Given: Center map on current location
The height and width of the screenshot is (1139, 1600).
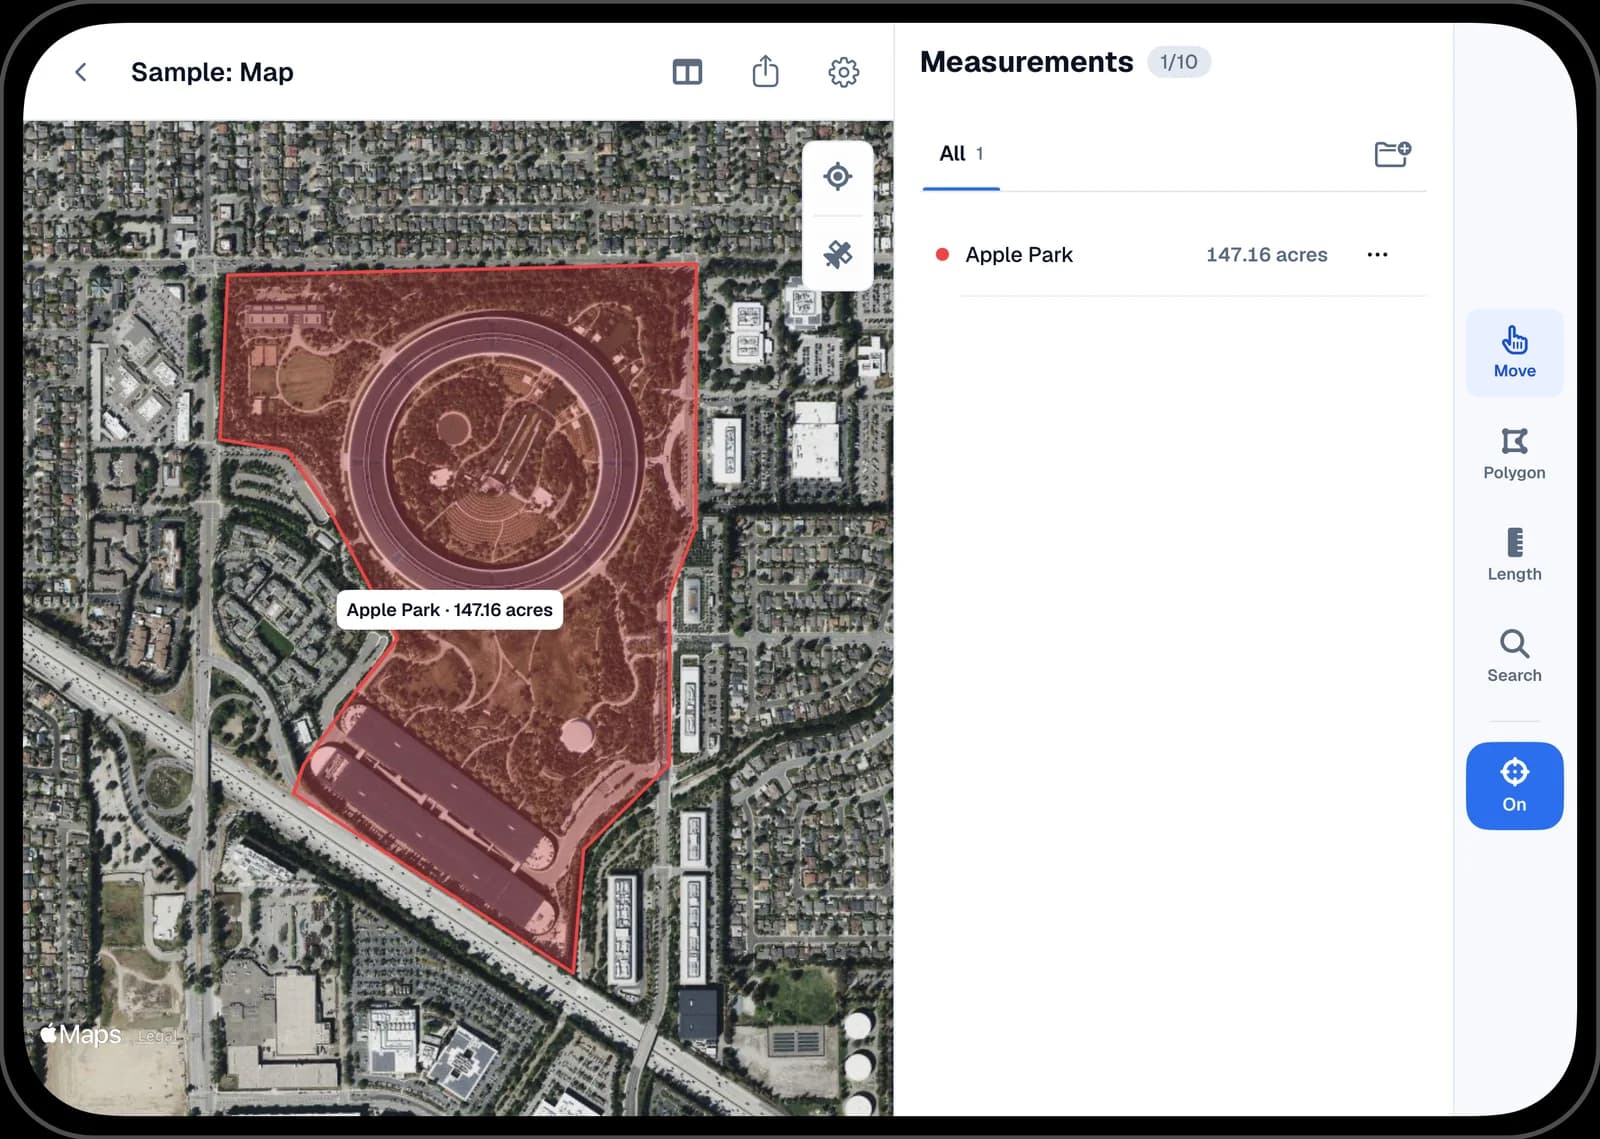Looking at the screenshot, I should pyautogui.click(x=838, y=177).
